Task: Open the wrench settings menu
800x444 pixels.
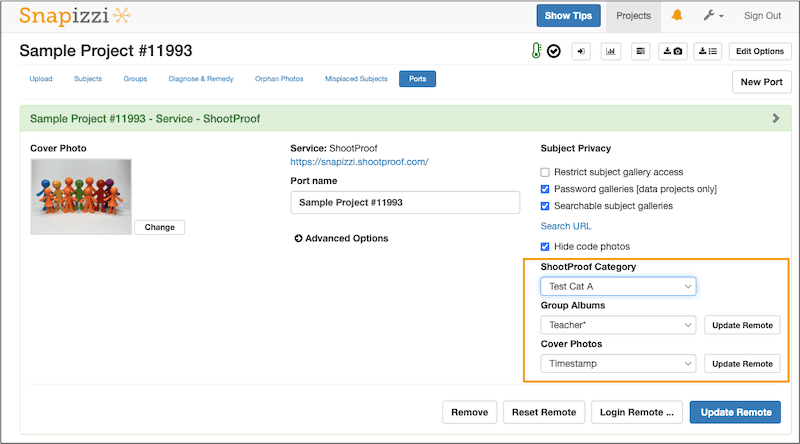Action: [x=713, y=16]
